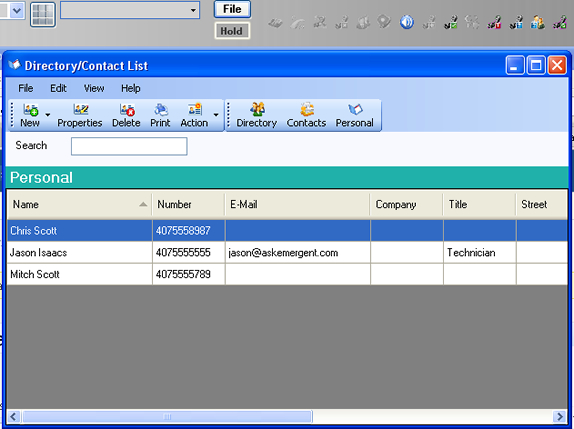Screen dimensions: 574x429
Task: Open the View menu
Action: coord(94,88)
